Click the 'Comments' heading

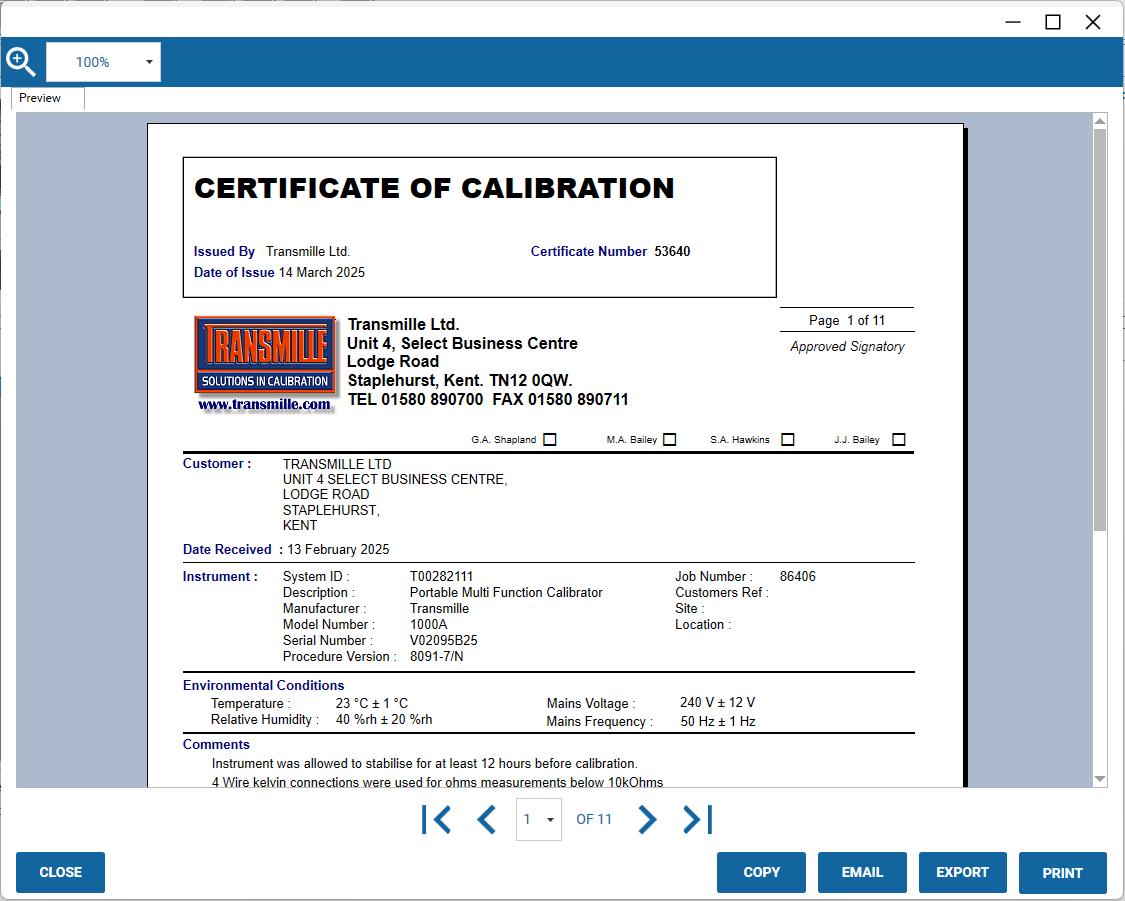coord(216,745)
